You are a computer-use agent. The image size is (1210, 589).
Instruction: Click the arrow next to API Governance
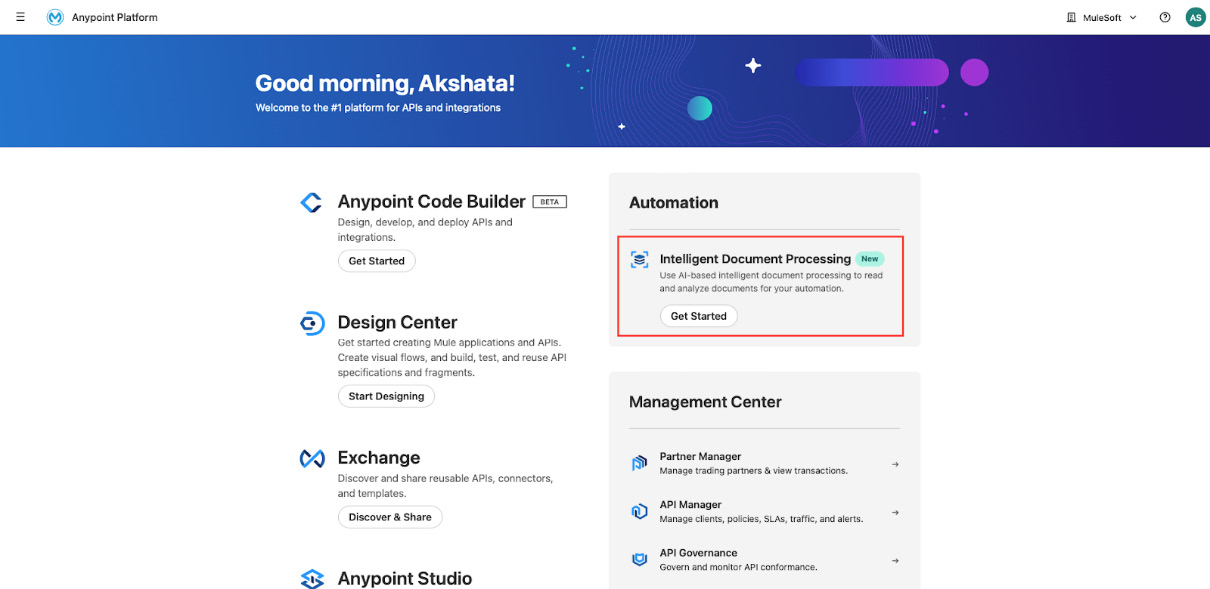[x=895, y=560]
